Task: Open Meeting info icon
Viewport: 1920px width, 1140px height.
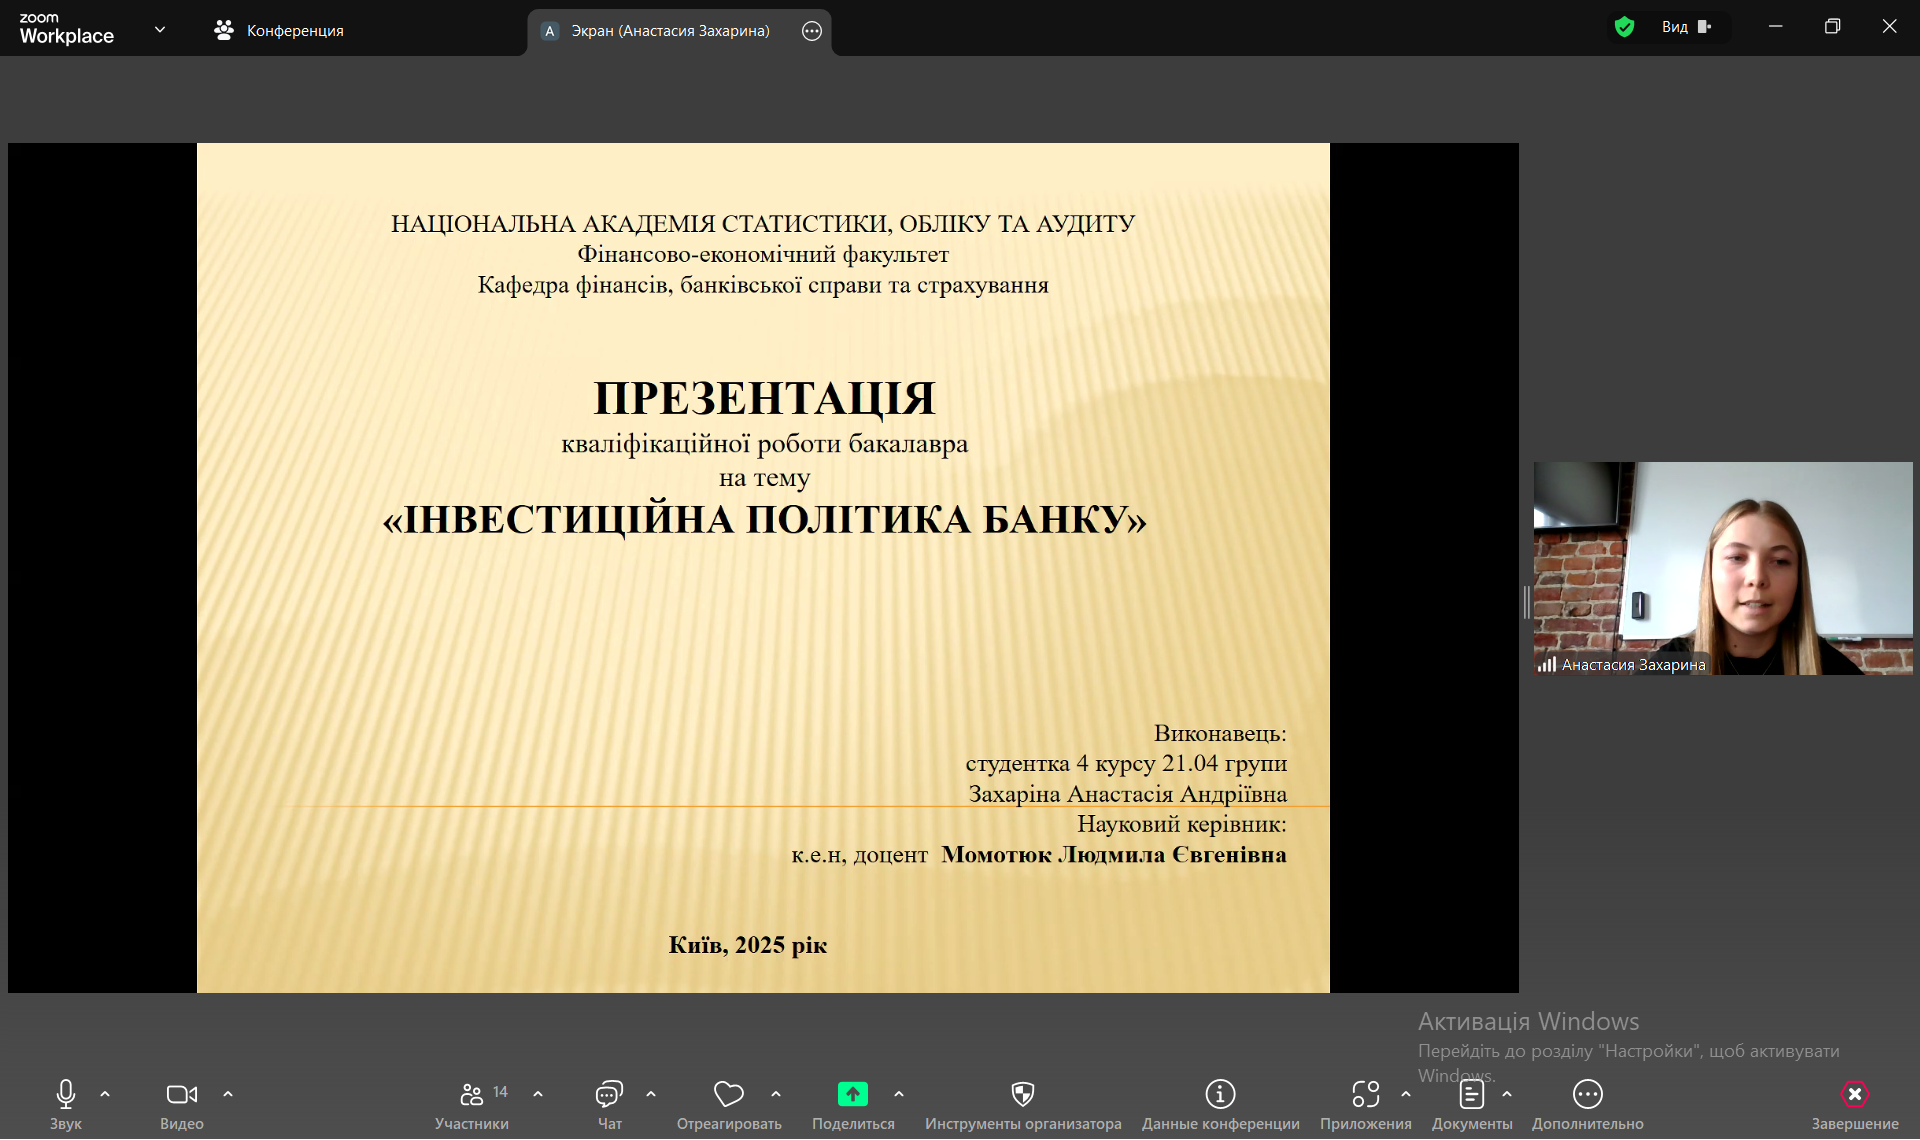Action: click(x=1220, y=1094)
